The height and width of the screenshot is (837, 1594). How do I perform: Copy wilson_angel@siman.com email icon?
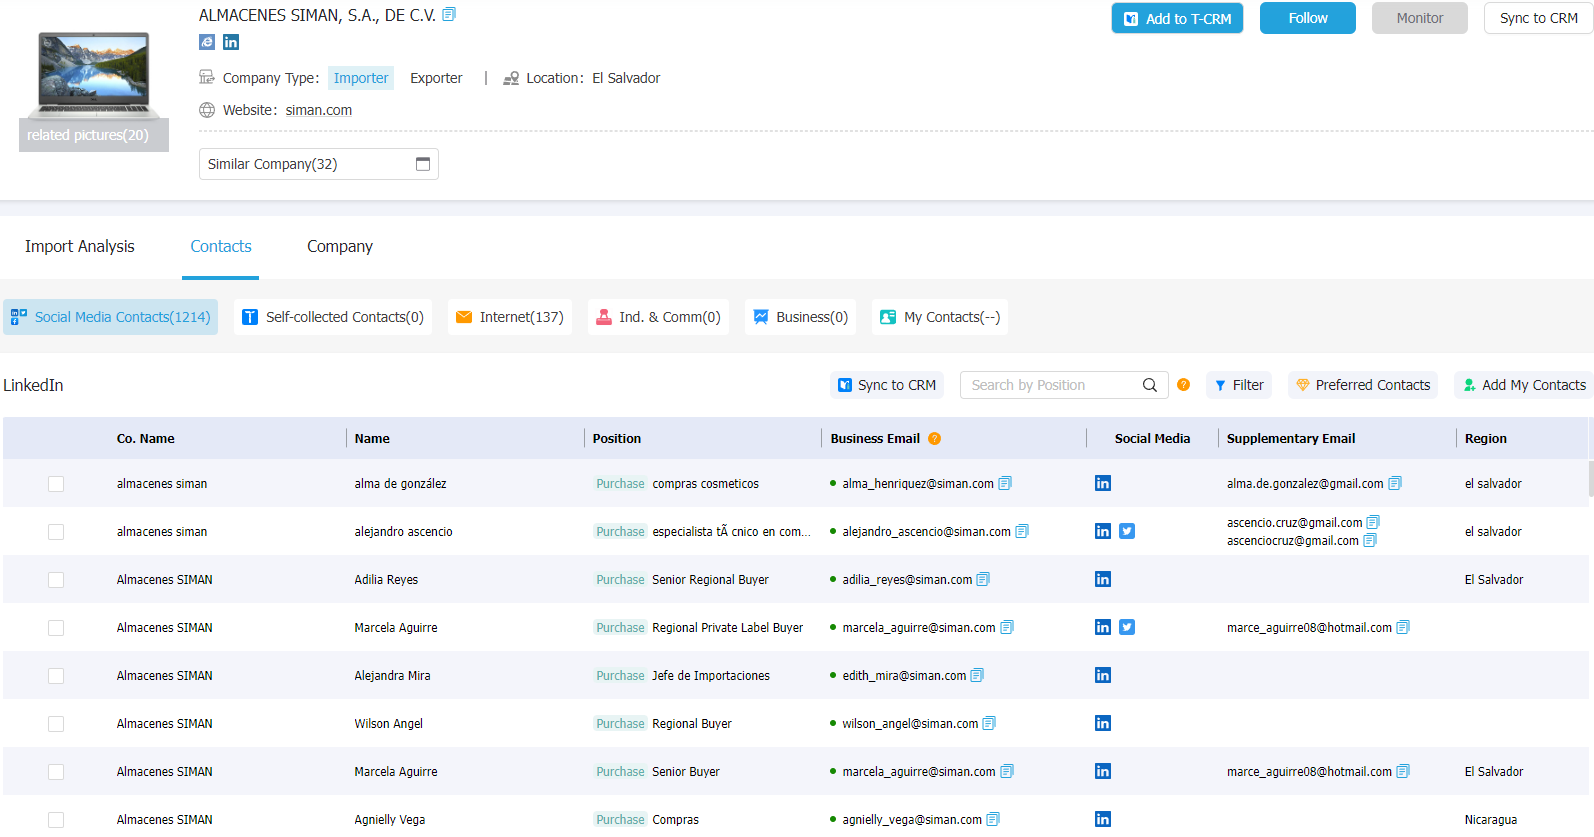click(989, 723)
